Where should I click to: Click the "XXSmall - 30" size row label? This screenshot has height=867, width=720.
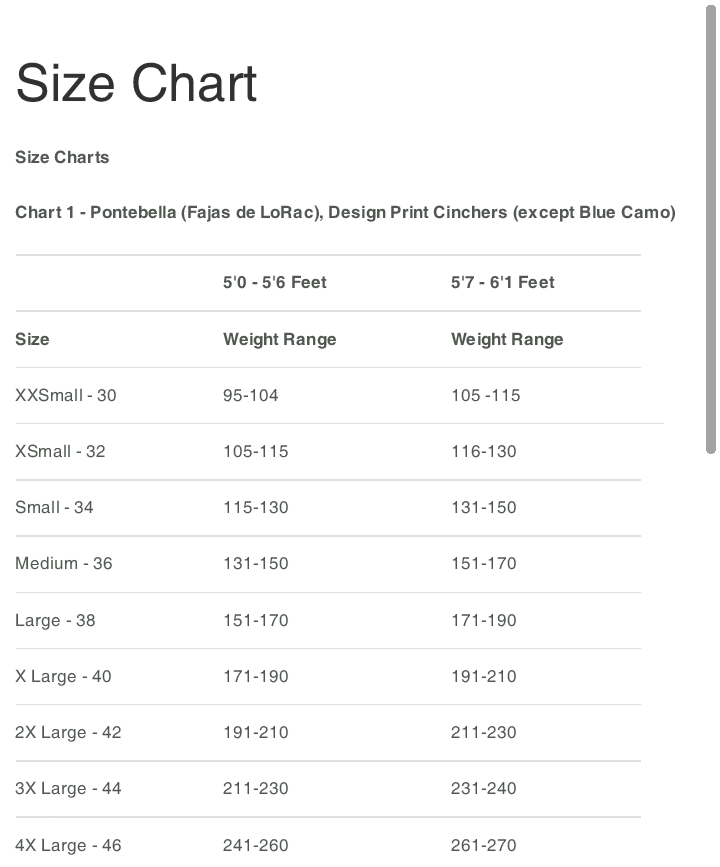pyautogui.click(x=66, y=395)
